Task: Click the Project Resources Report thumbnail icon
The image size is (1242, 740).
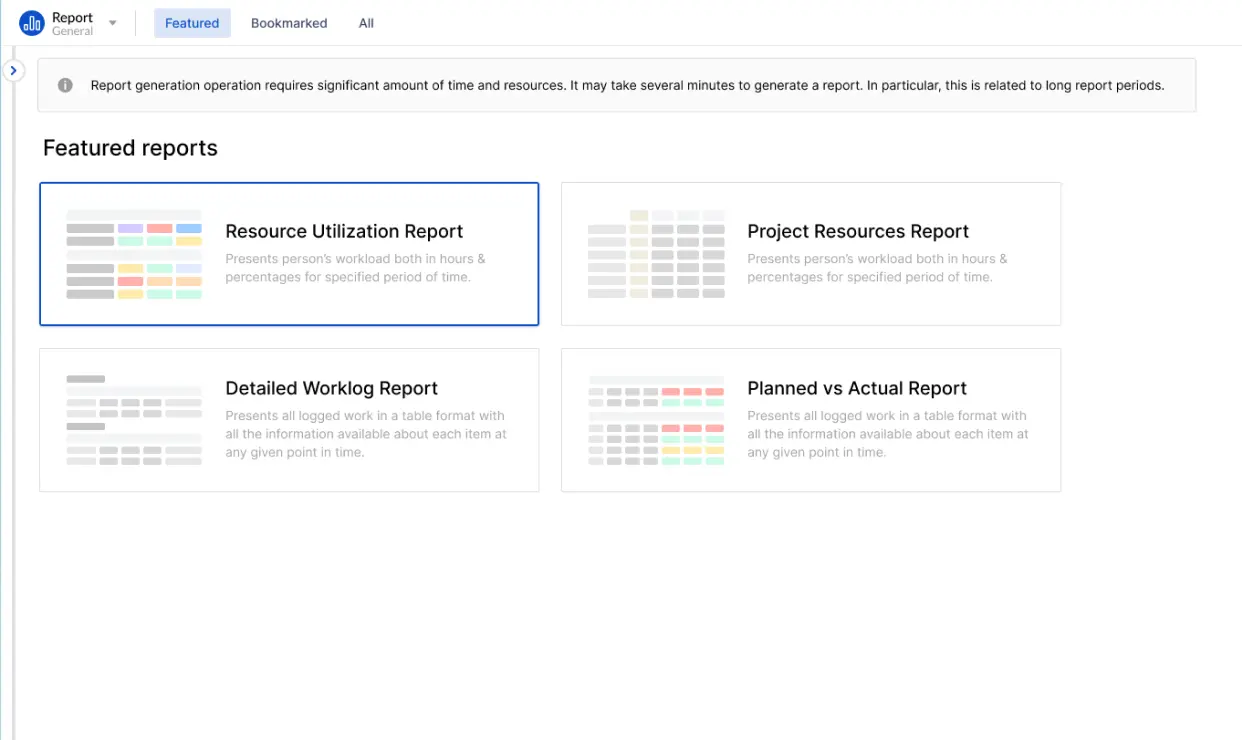Action: [656, 254]
